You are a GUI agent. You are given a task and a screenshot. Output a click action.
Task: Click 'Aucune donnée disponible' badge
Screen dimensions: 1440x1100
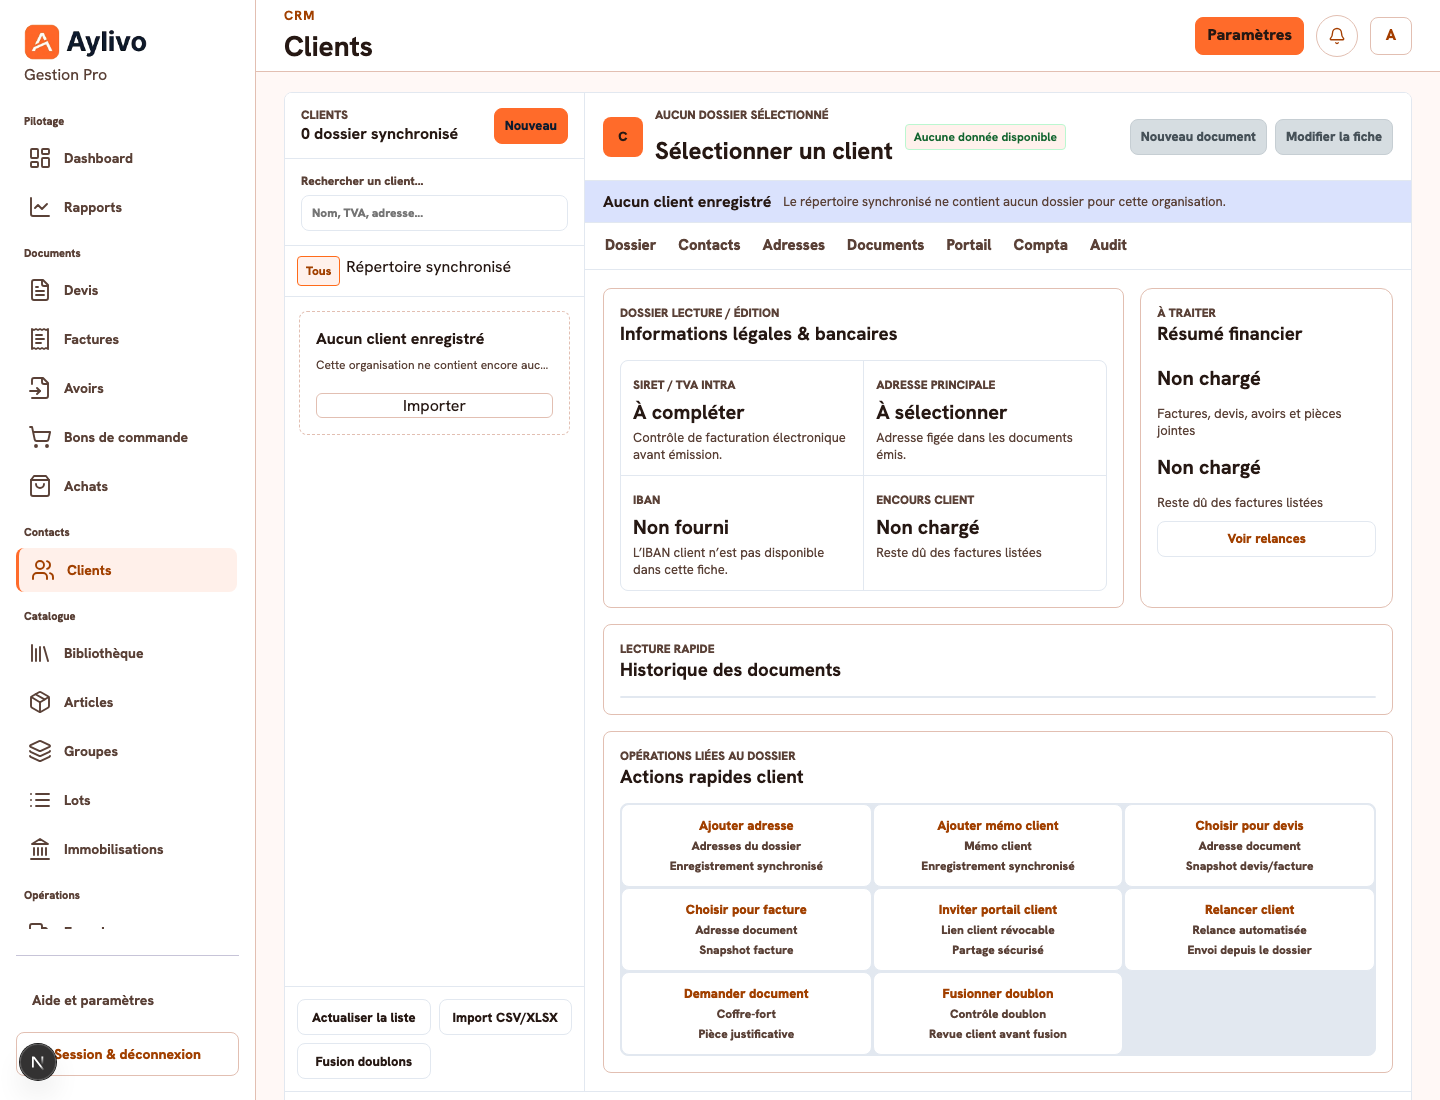[x=985, y=137]
